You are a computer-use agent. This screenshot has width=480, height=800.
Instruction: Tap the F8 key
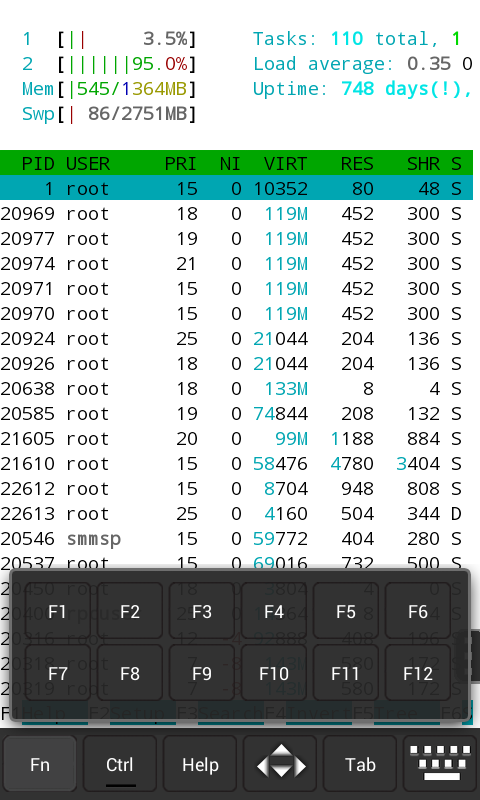click(x=130, y=673)
